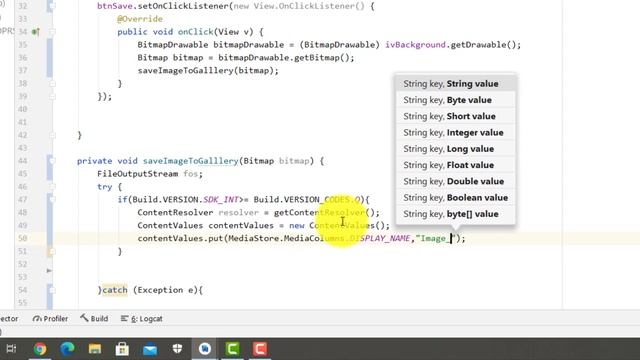640x360 pixels.
Task: Open Microsoft Edge from the taskbar
Action: [x=67, y=349]
